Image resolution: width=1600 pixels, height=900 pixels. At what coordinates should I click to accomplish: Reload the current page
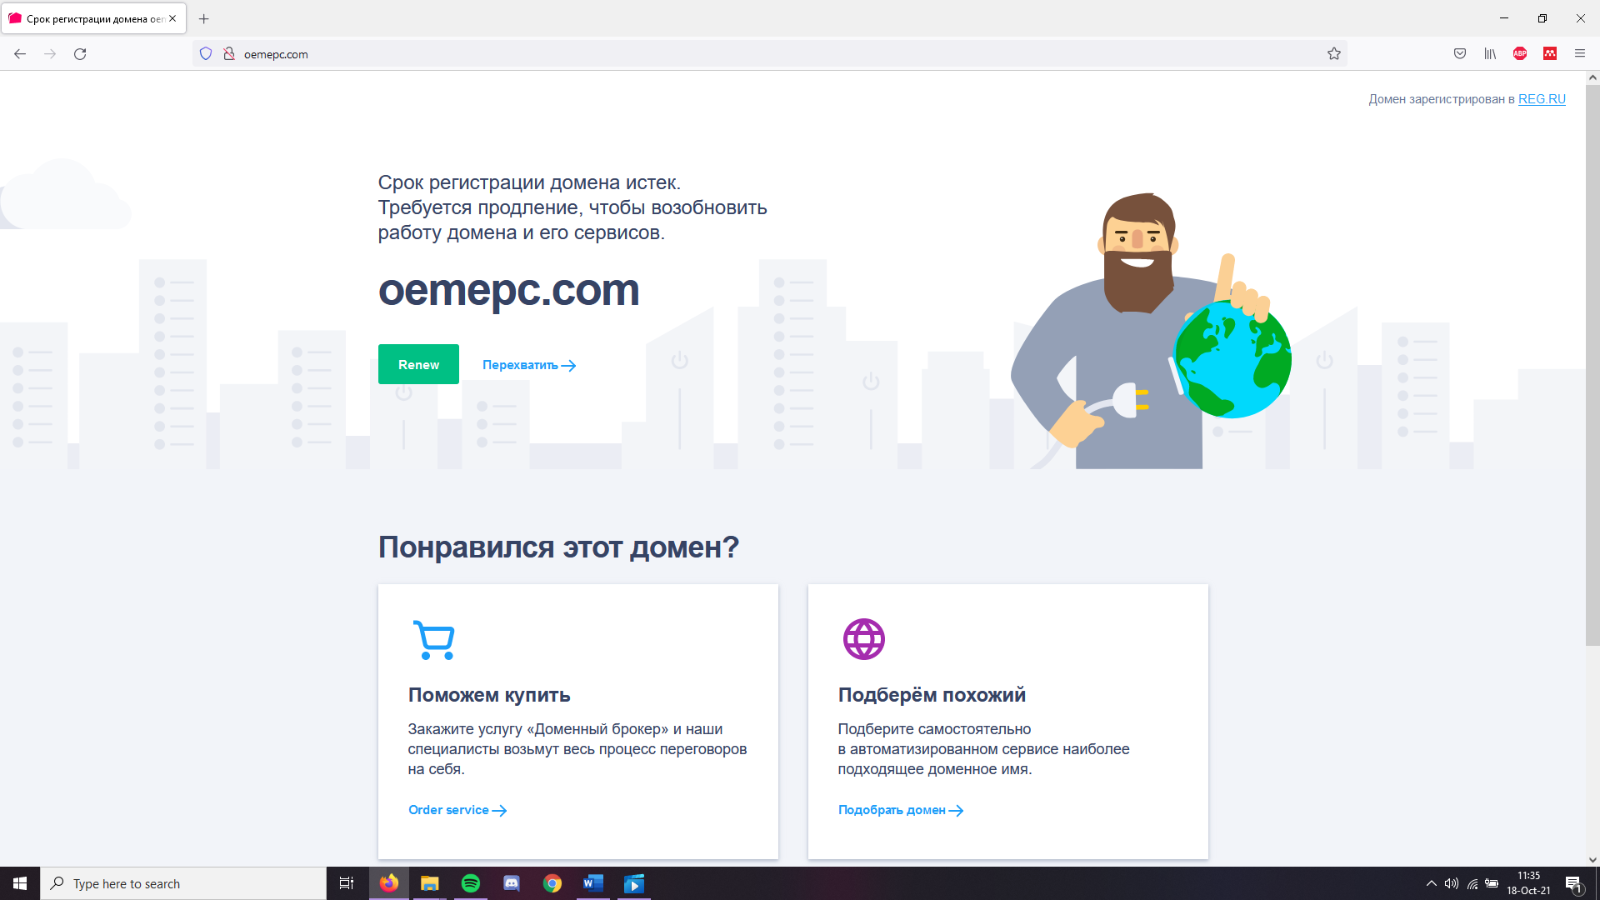tap(80, 54)
